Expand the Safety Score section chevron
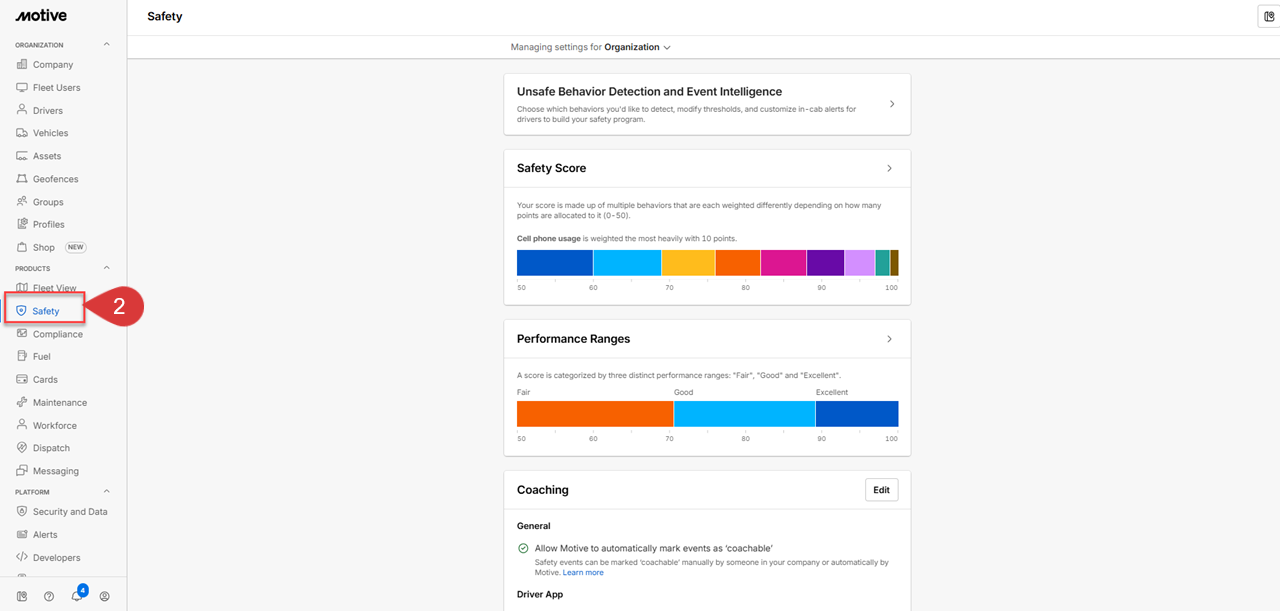The height and width of the screenshot is (611, 1280). point(890,168)
